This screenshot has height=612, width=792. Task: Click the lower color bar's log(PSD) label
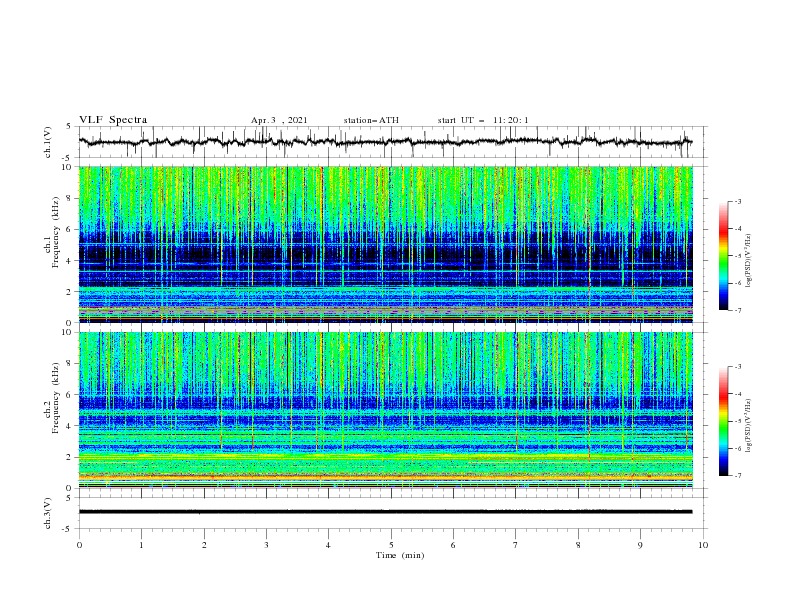[x=749, y=426]
